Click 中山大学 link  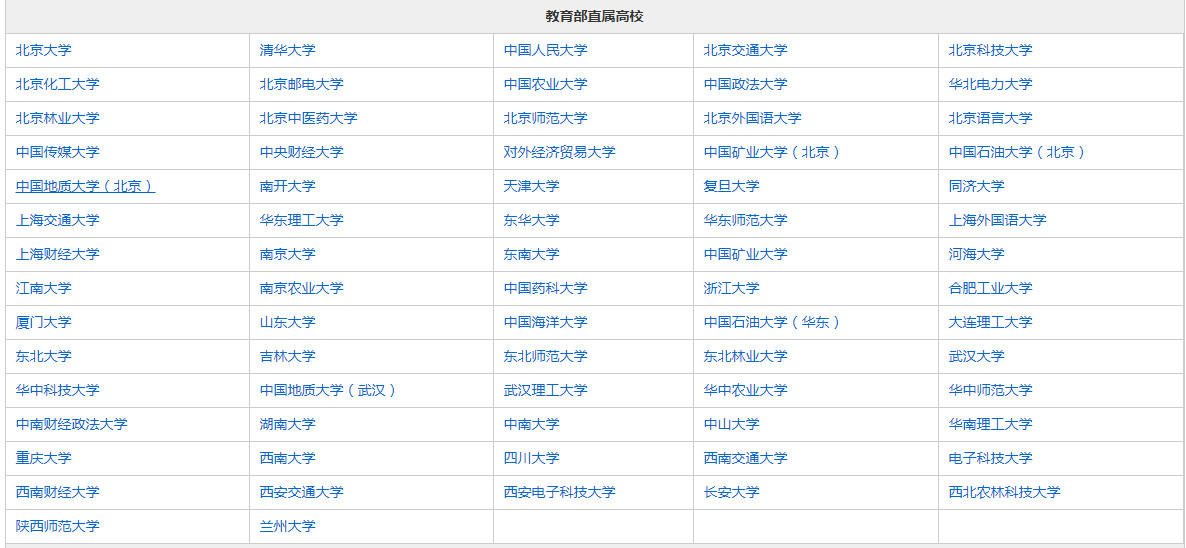click(731, 425)
